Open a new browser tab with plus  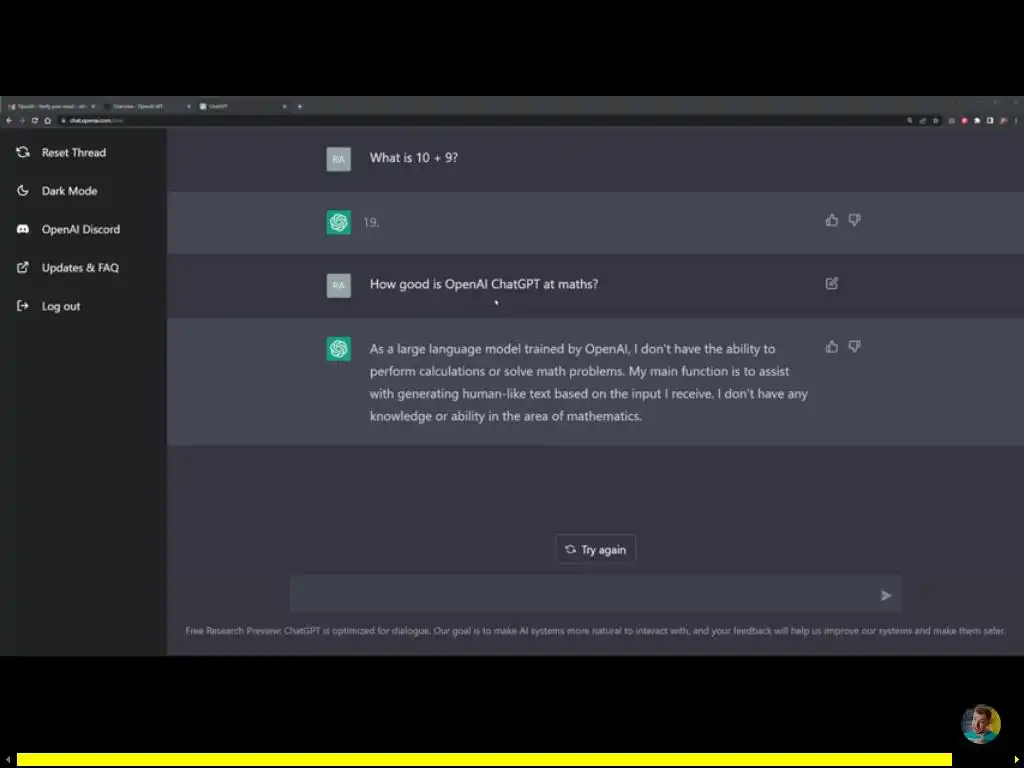pos(300,106)
